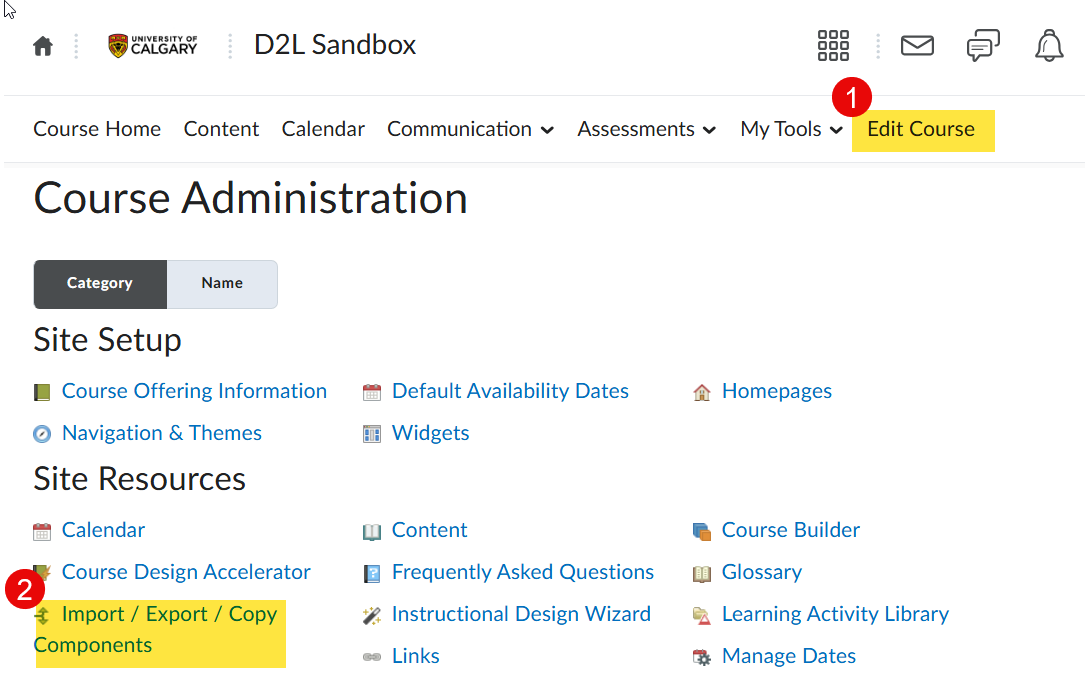Go to Course Home tab
1085x685 pixels.
tap(97, 129)
